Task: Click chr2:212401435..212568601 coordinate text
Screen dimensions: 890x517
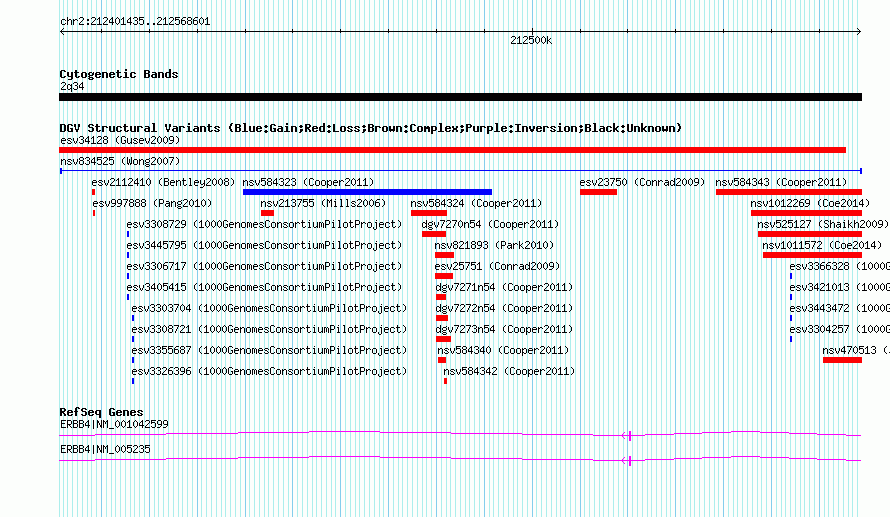Action: coord(135,22)
